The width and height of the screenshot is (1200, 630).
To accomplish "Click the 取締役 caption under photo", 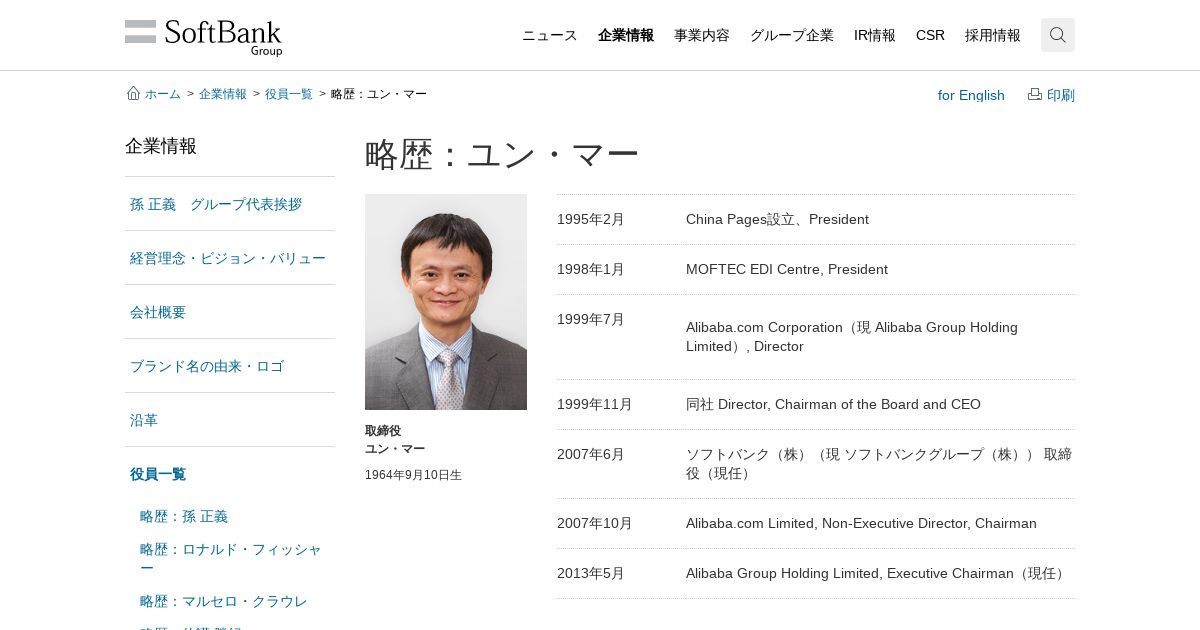I will pyautogui.click(x=383, y=431).
